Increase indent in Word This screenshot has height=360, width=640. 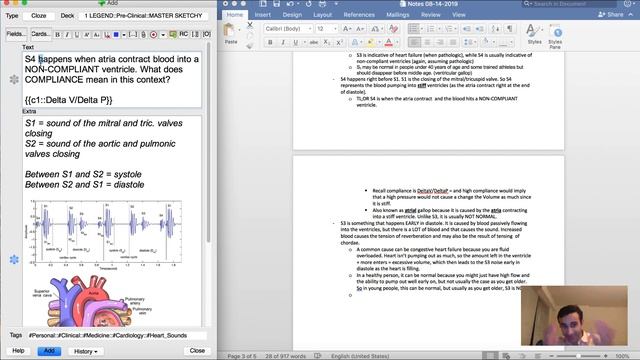coord(480,29)
